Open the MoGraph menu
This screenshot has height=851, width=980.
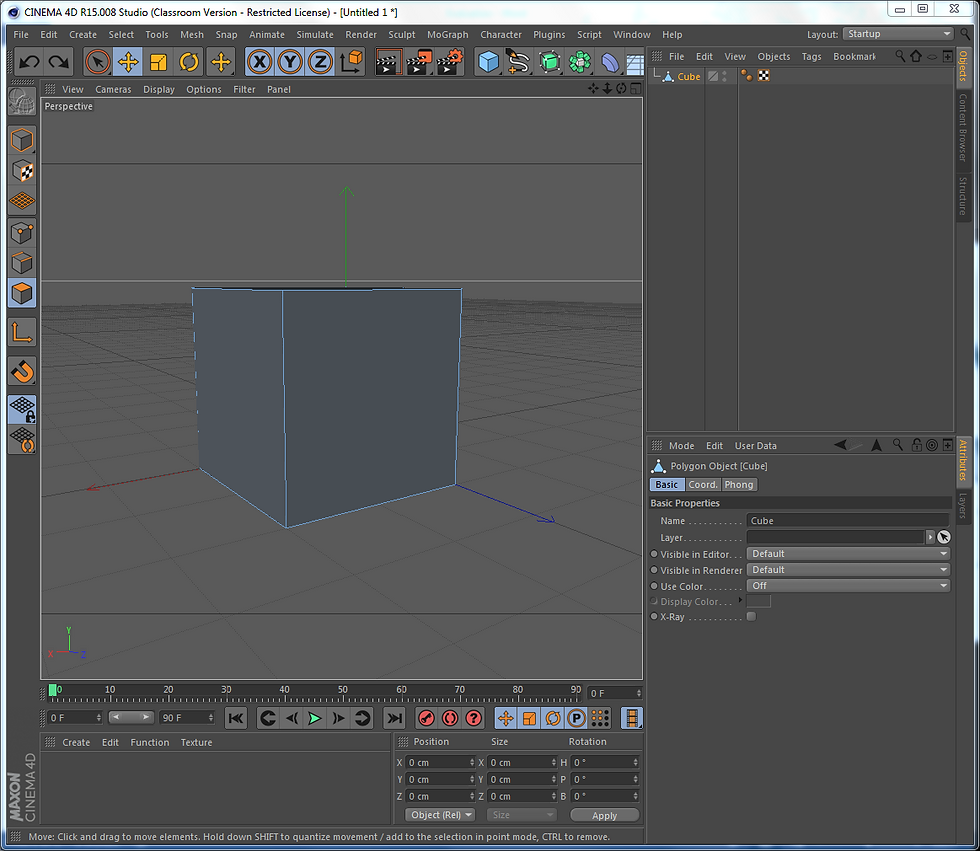tap(448, 34)
